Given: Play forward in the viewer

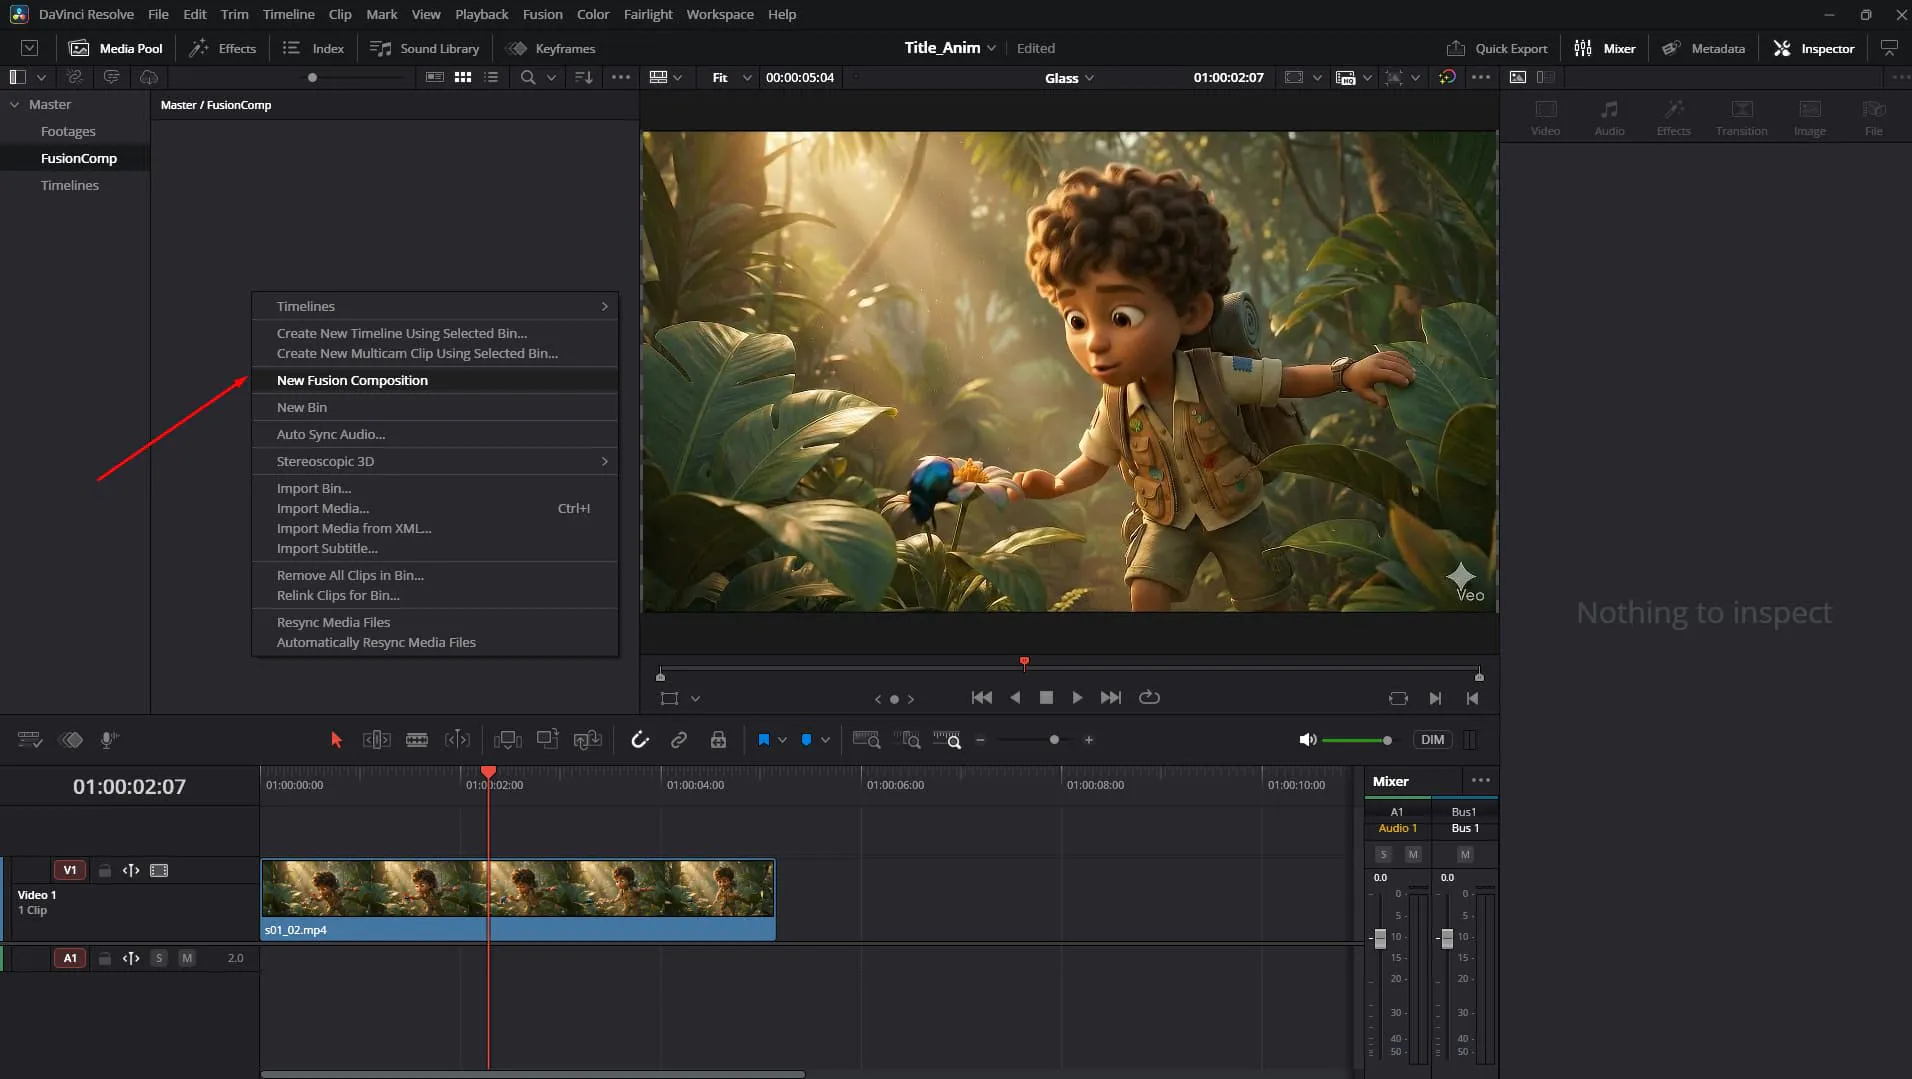Looking at the screenshot, I should (1077, 698).
